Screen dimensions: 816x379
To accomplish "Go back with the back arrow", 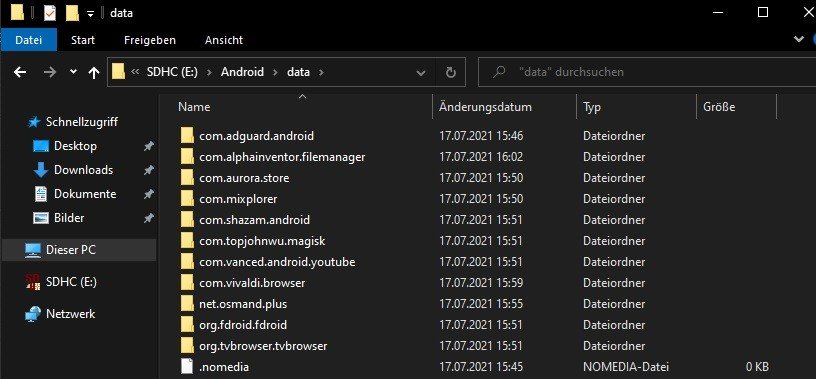I will point(20,72).
